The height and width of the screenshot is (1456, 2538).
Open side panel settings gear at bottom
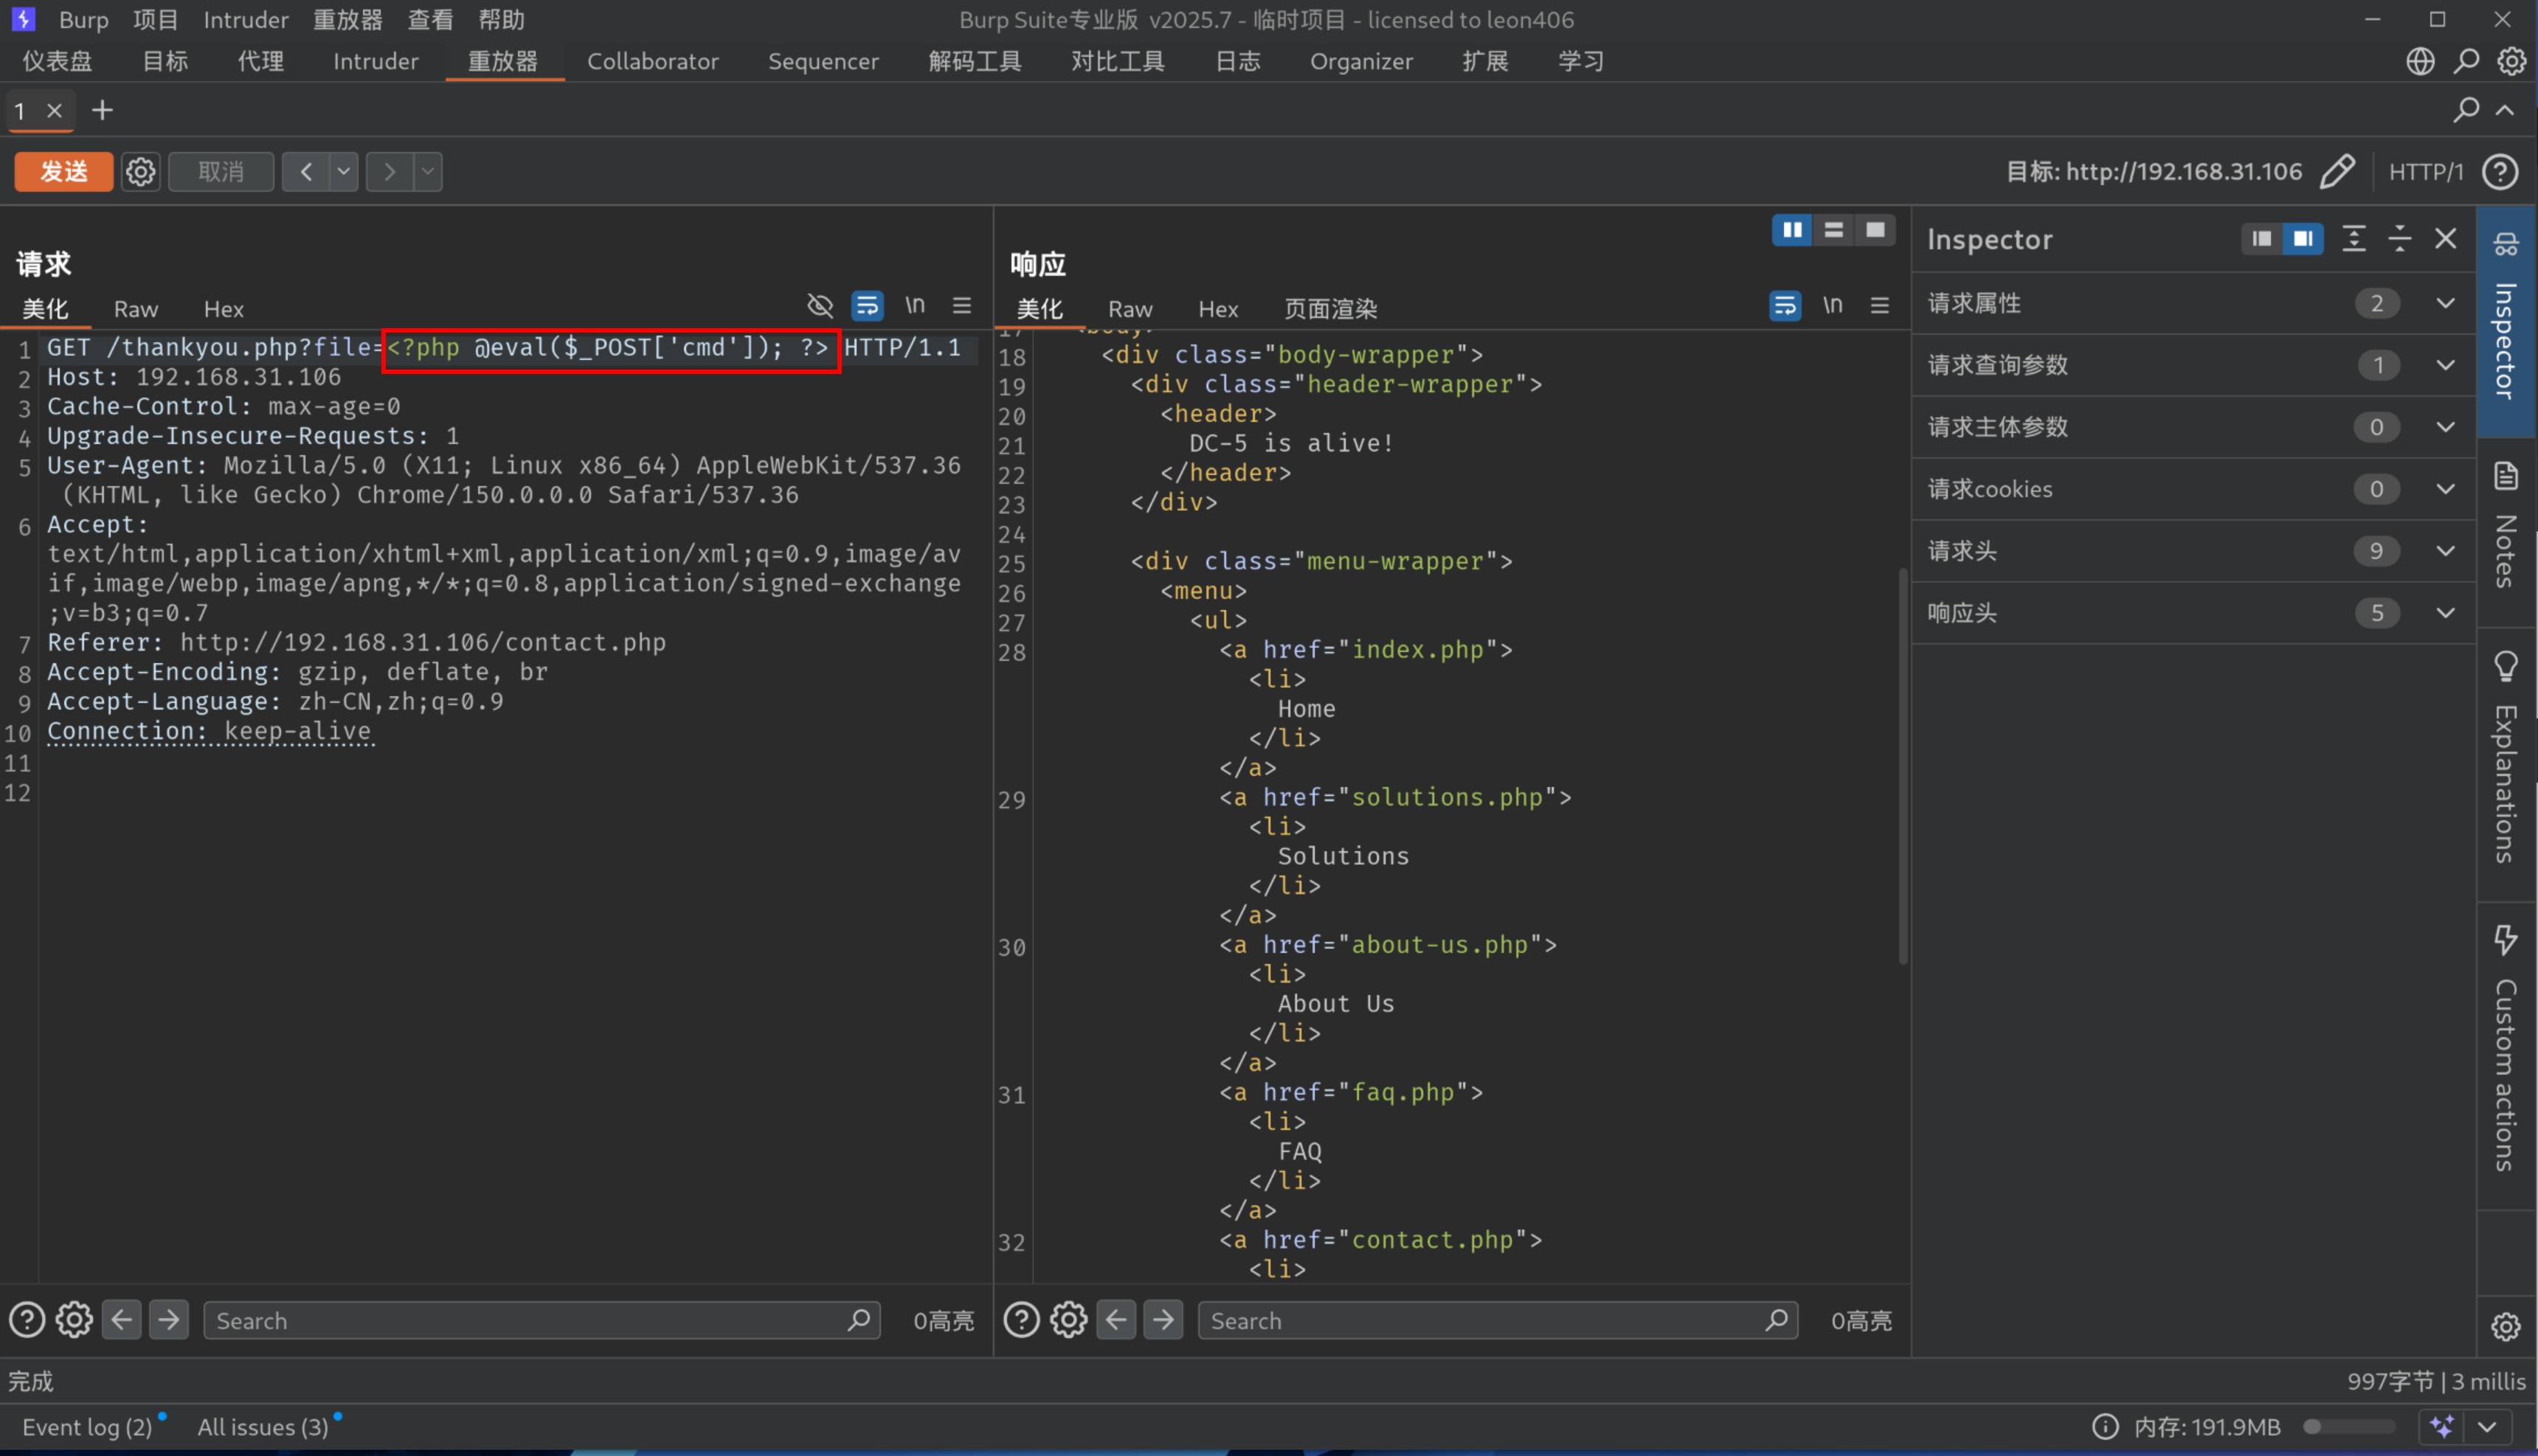click(x=2505, y=1327)
